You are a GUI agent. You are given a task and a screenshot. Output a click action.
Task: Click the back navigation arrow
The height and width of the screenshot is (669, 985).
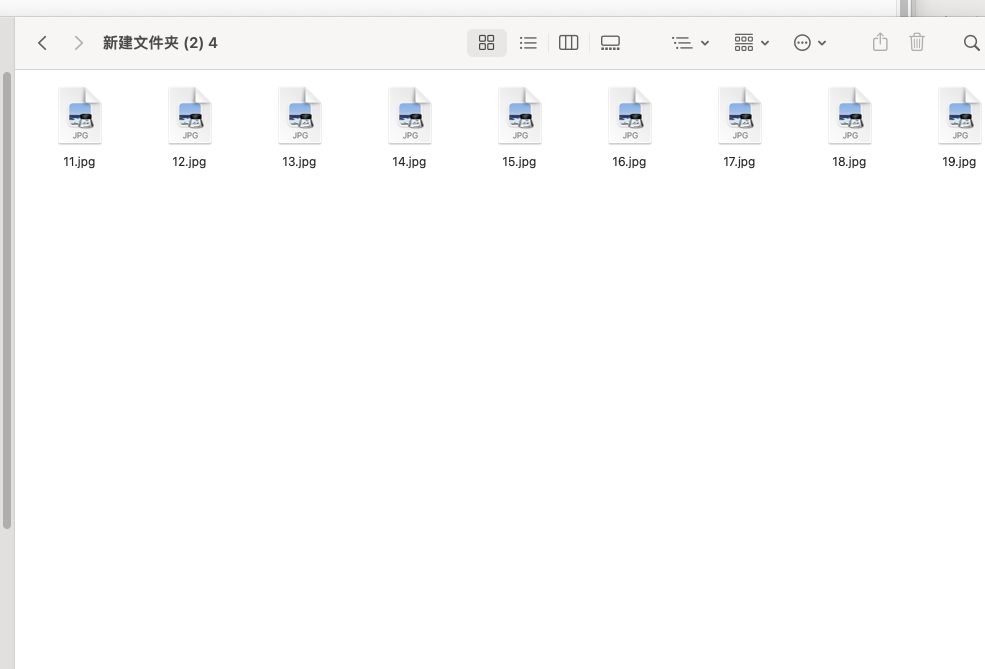coord(42,43)
